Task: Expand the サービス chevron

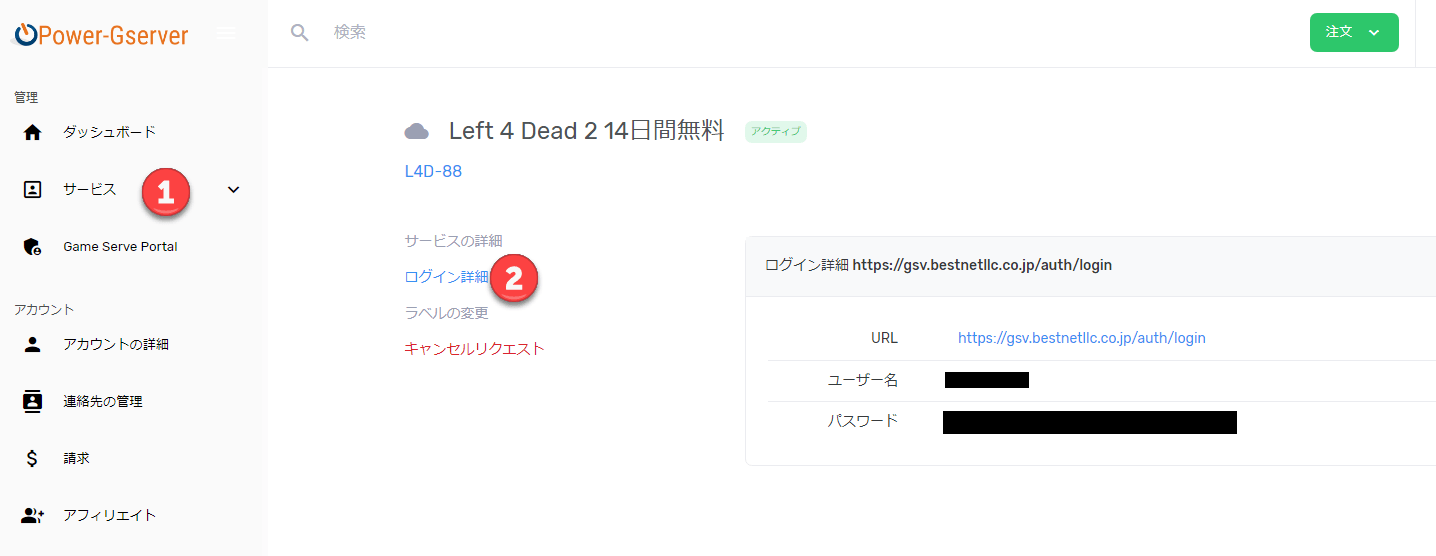Action: tap(234, 189)
